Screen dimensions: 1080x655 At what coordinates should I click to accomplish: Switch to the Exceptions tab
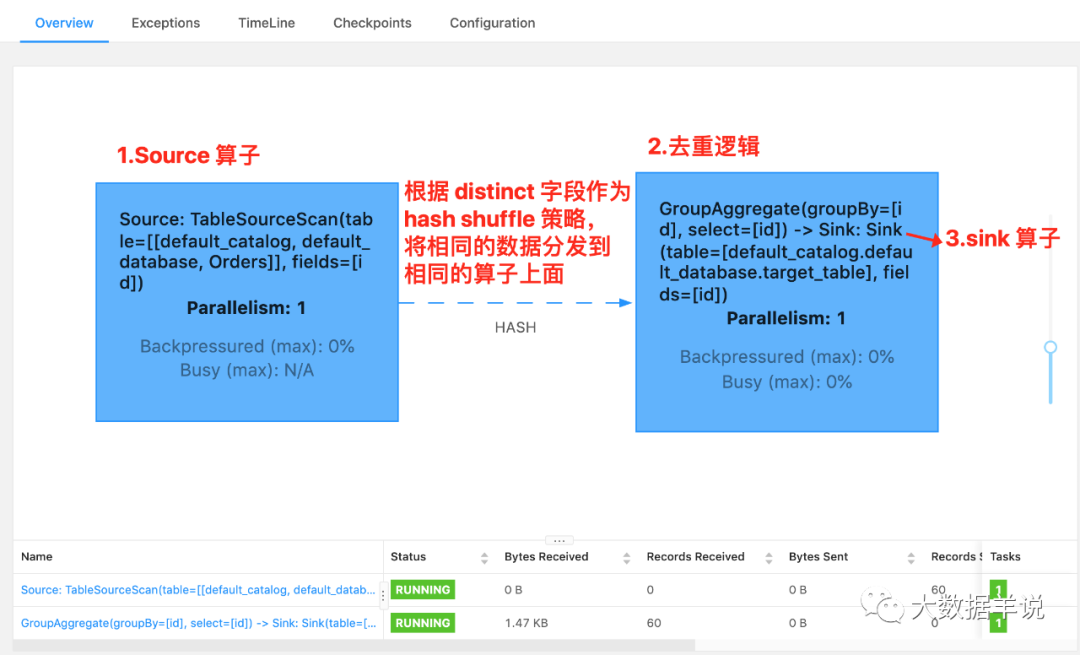click(x=165, y=22)
